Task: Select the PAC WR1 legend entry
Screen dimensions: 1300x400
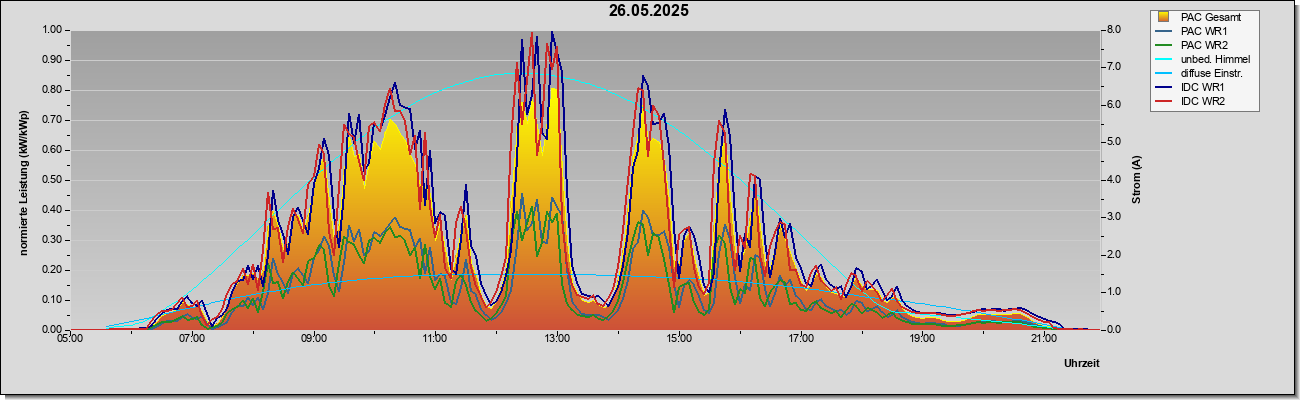Action: click(1205, 31)
